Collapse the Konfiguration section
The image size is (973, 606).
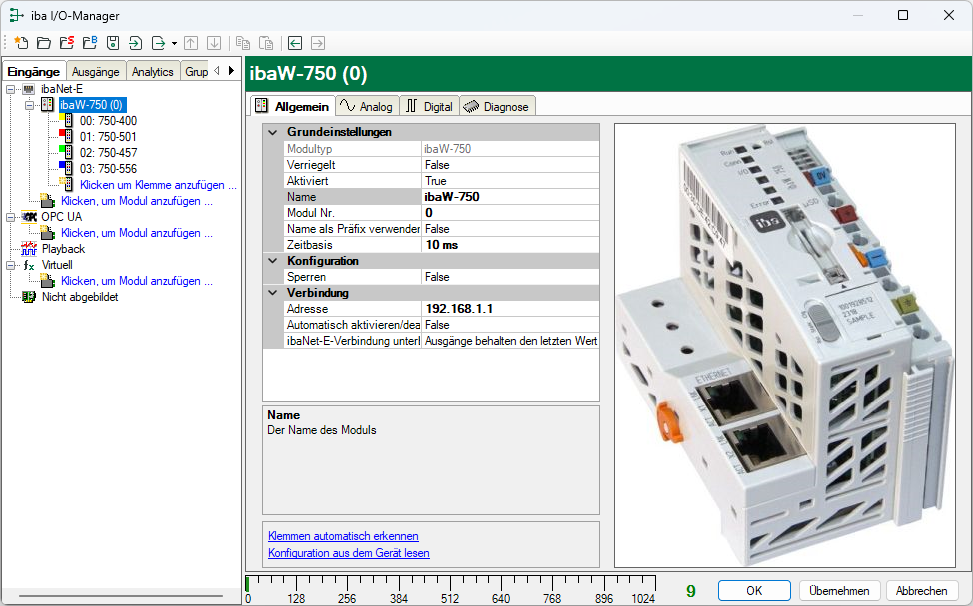(x=272, y=261)
